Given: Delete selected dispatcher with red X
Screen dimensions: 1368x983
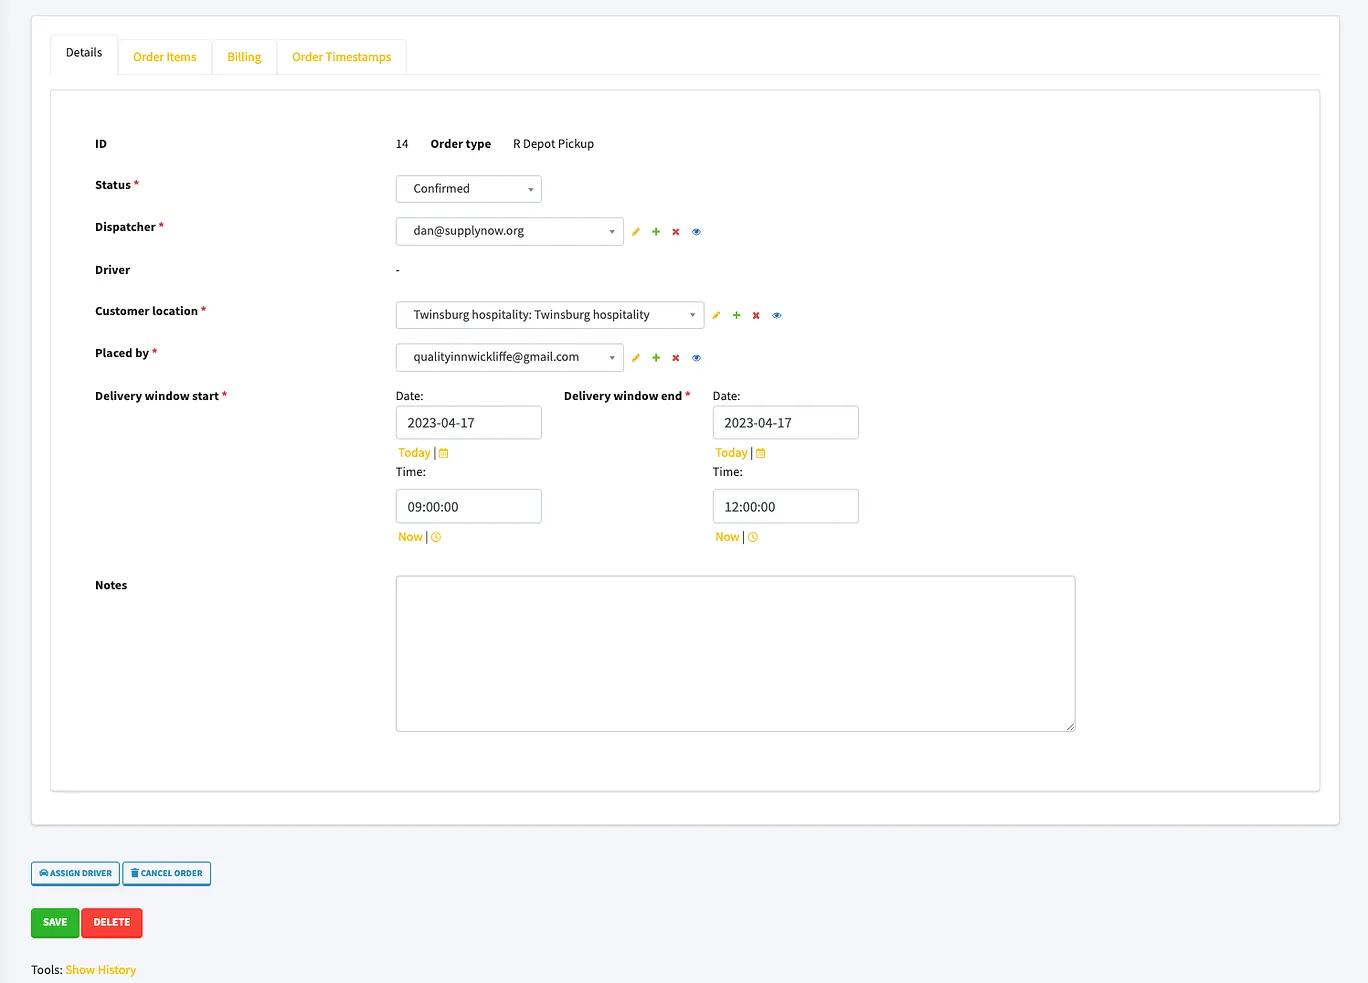Looking at the screenshot, I should coord(676,232).
